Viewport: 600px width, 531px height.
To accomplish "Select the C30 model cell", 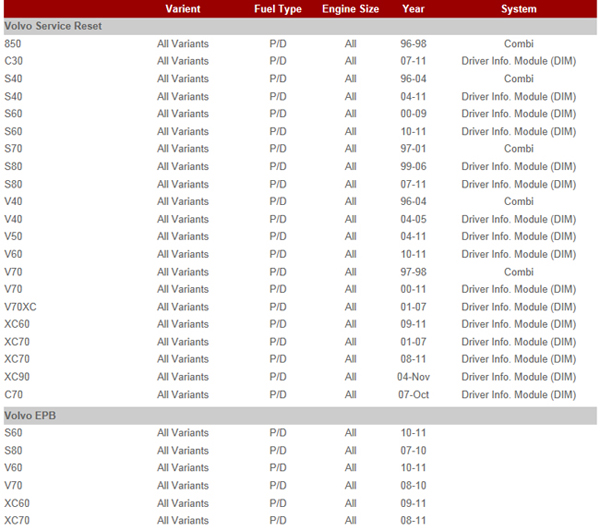I will 13,61.
